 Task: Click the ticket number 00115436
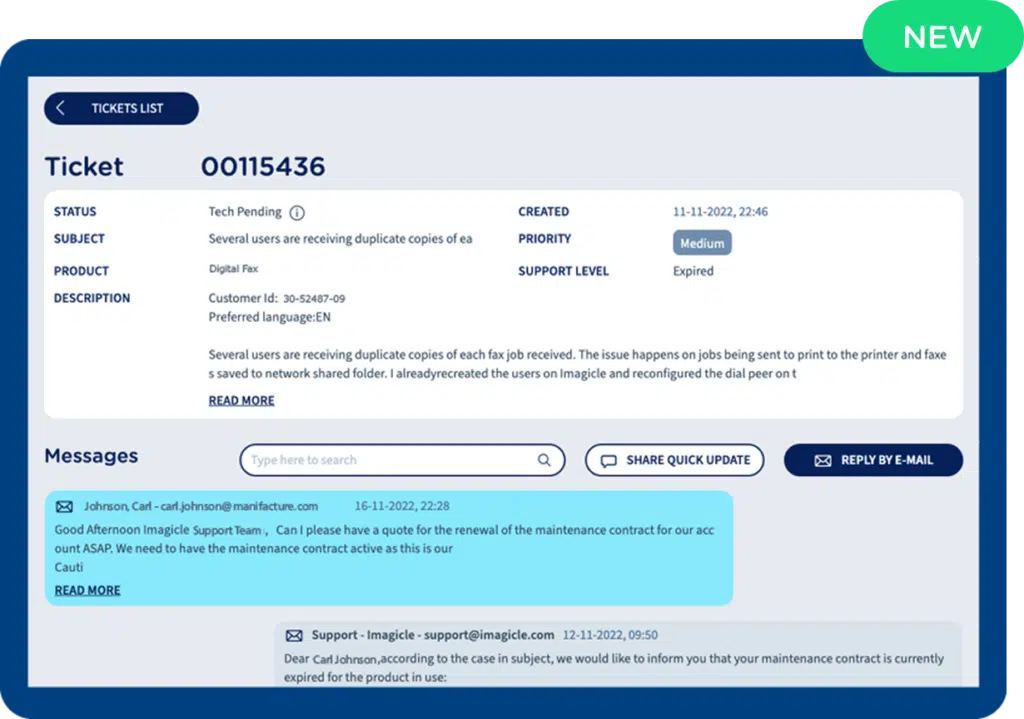(263, 166)
